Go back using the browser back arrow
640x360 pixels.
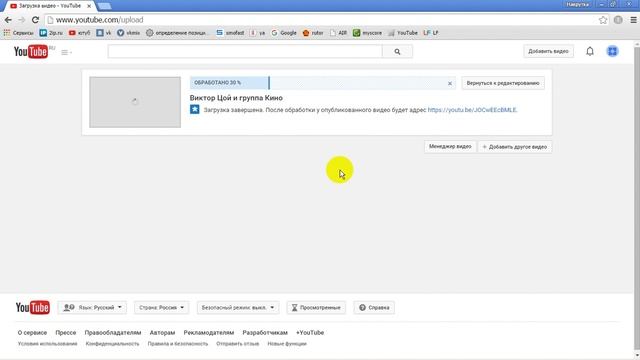pyautogui.click(x=8, y=20)
